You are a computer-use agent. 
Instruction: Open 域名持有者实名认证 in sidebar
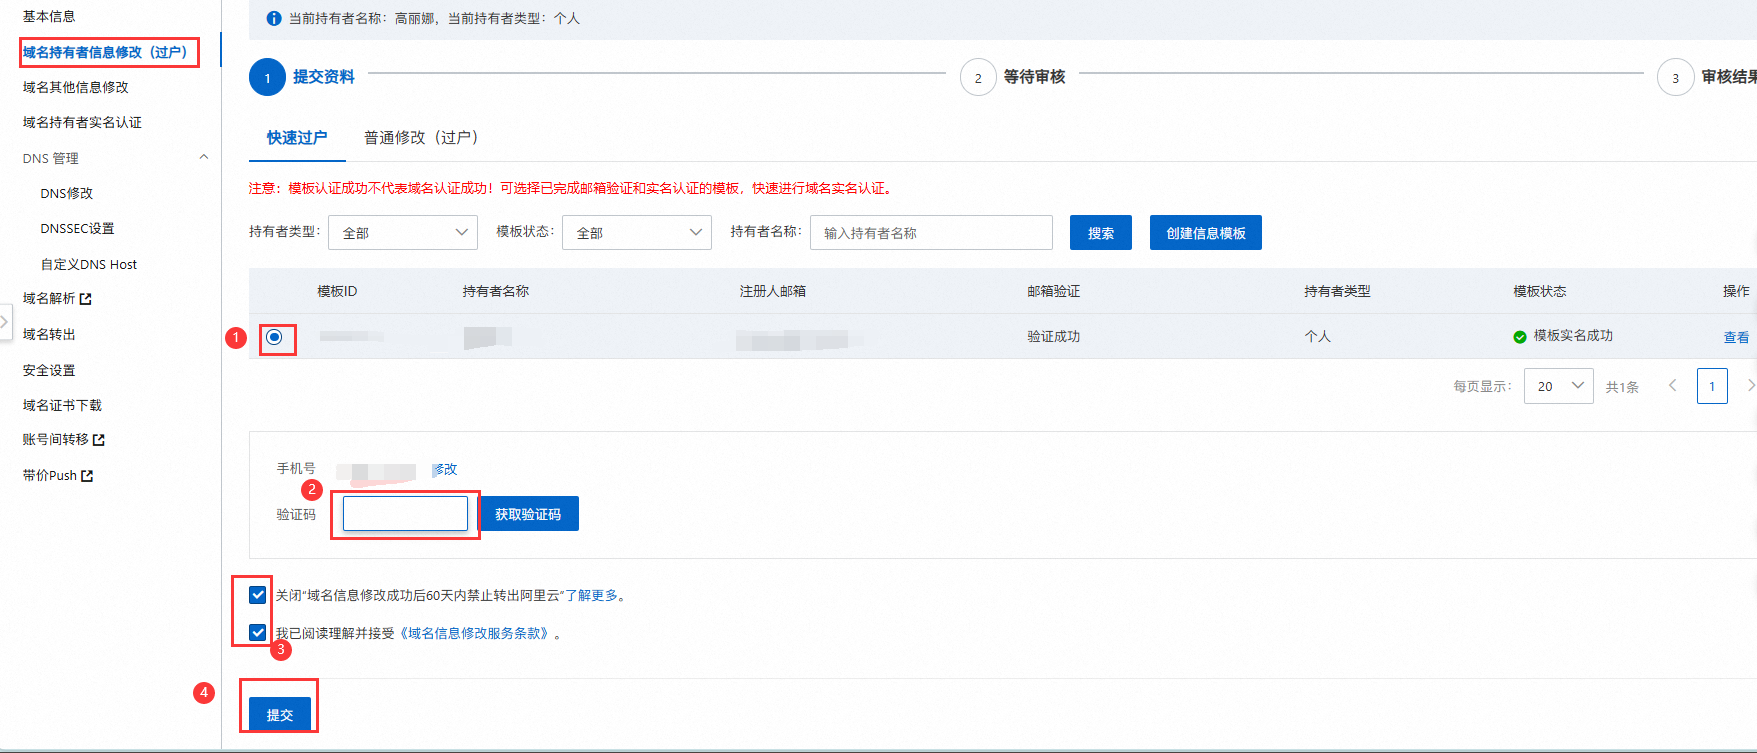[x=82, y=122]
